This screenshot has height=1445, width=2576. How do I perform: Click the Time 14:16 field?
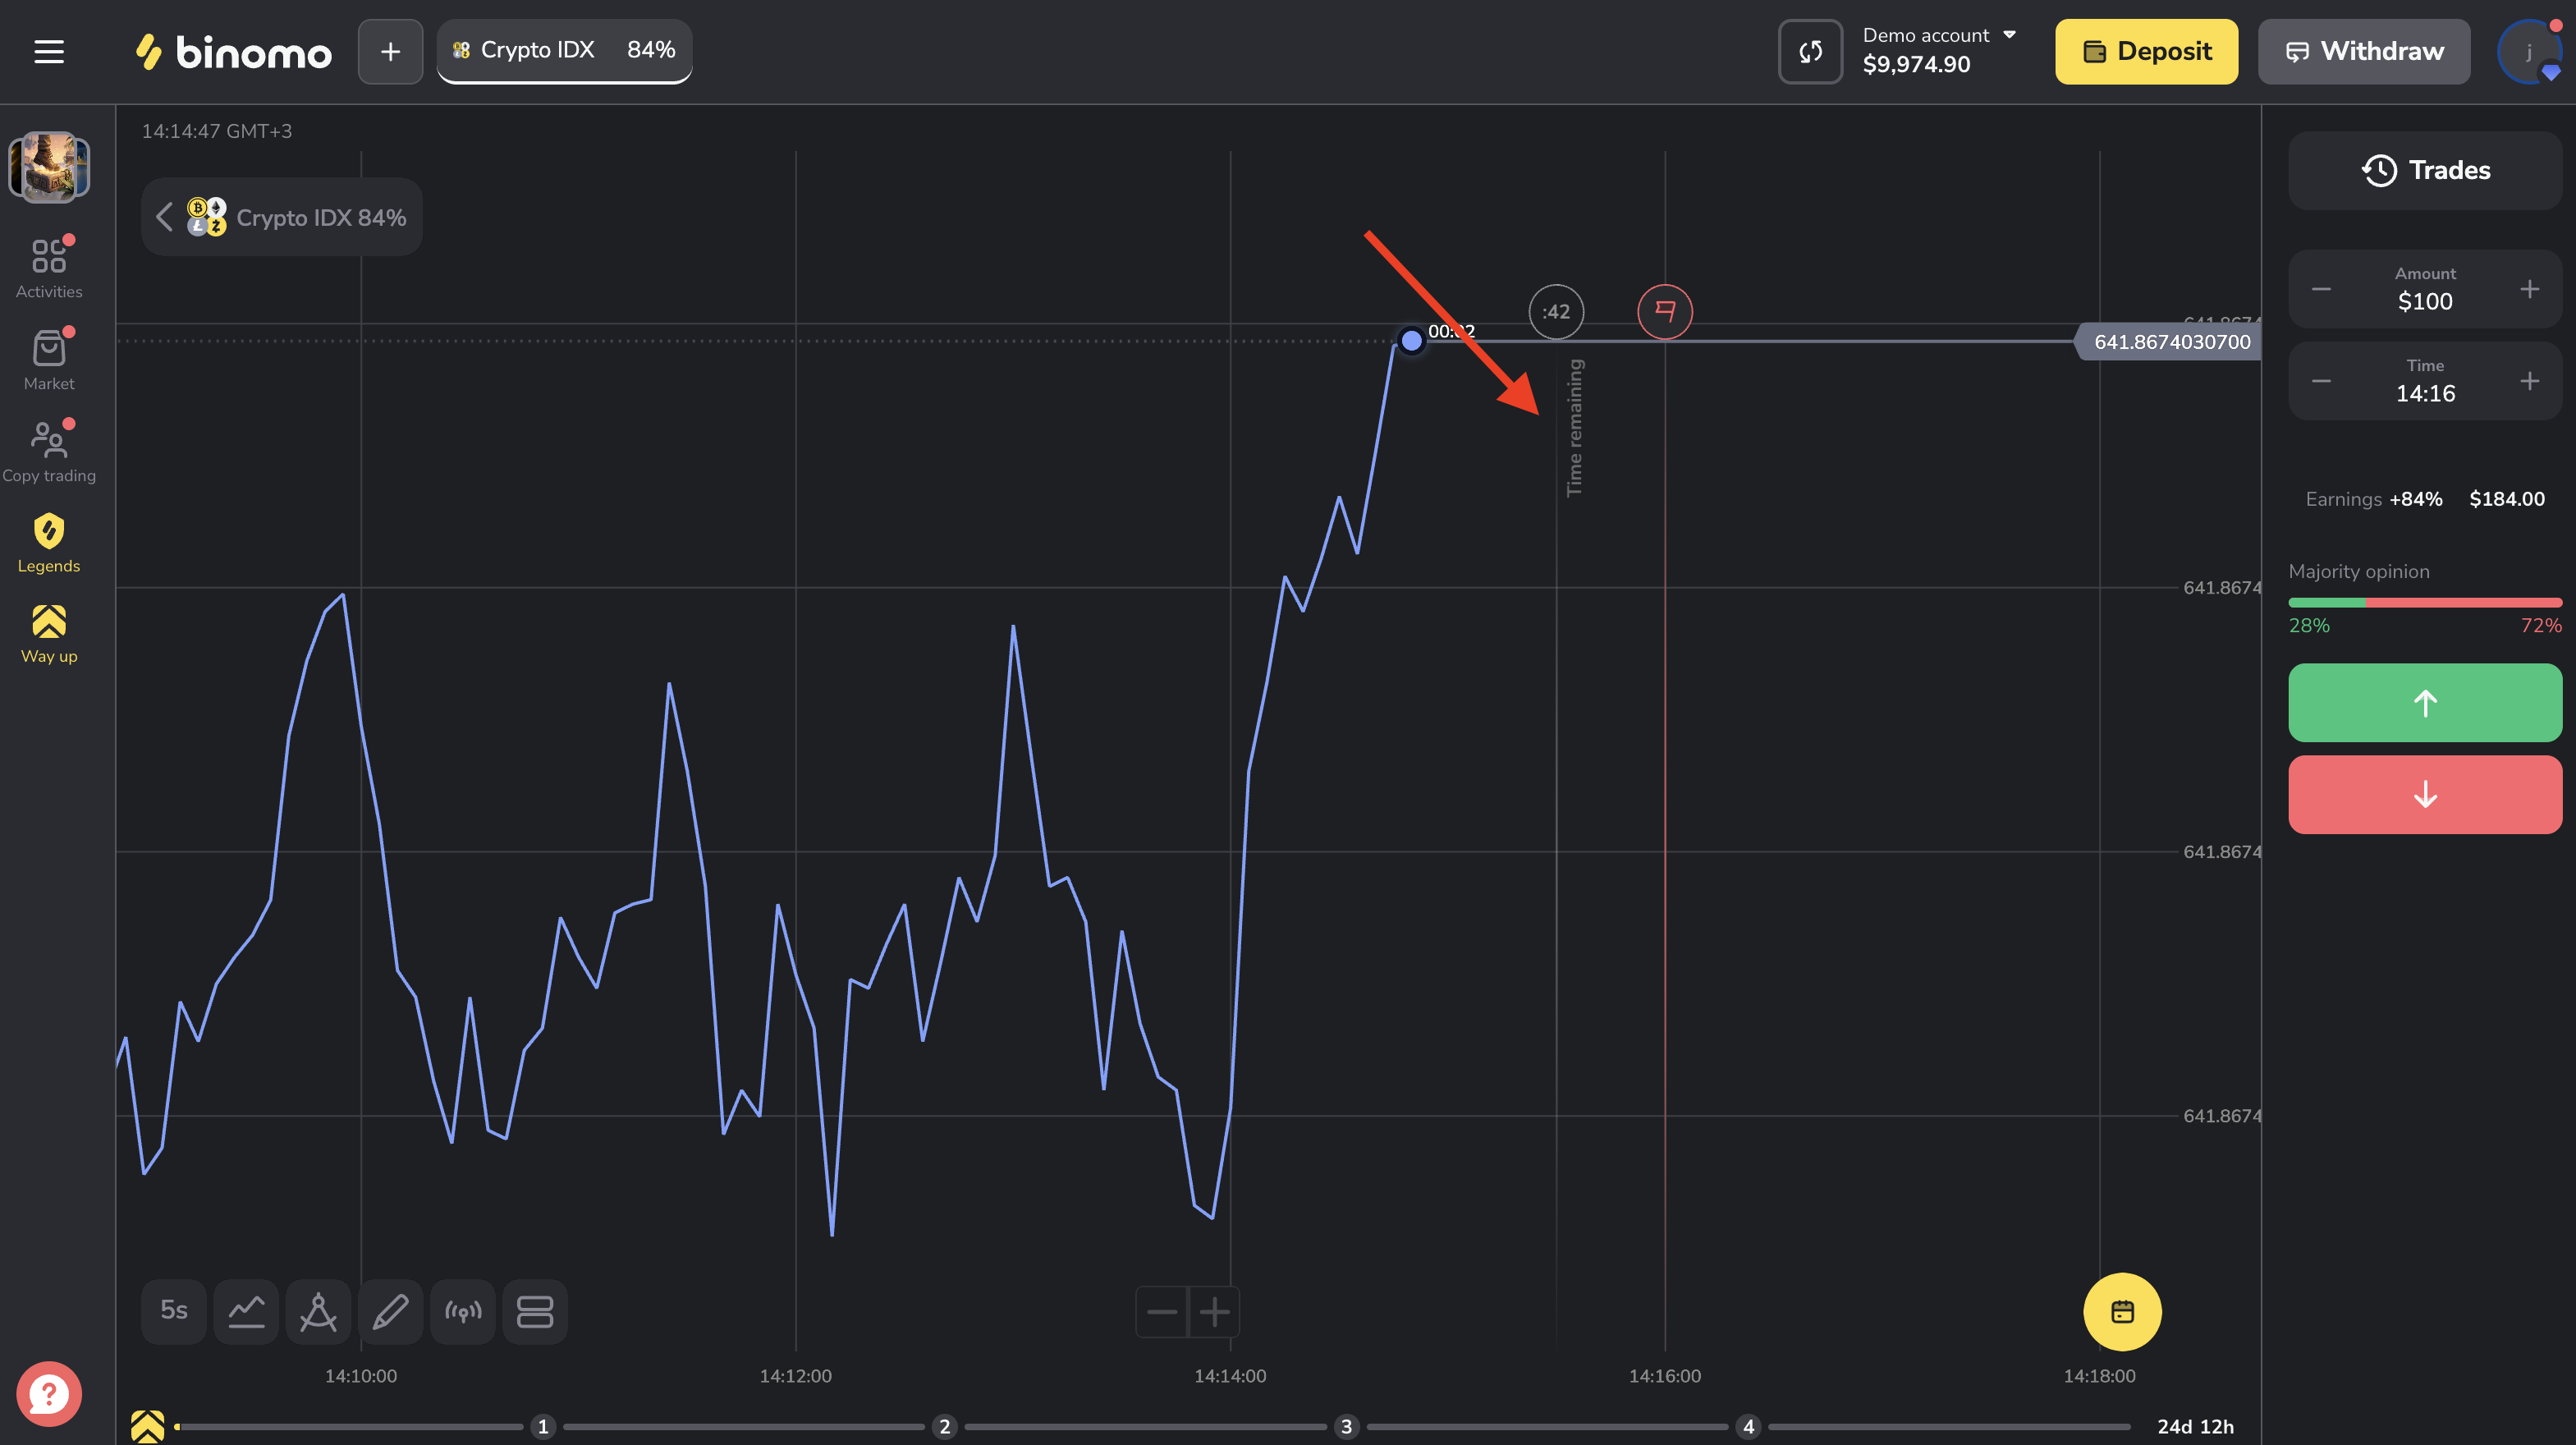click(x=2425, y=381)
